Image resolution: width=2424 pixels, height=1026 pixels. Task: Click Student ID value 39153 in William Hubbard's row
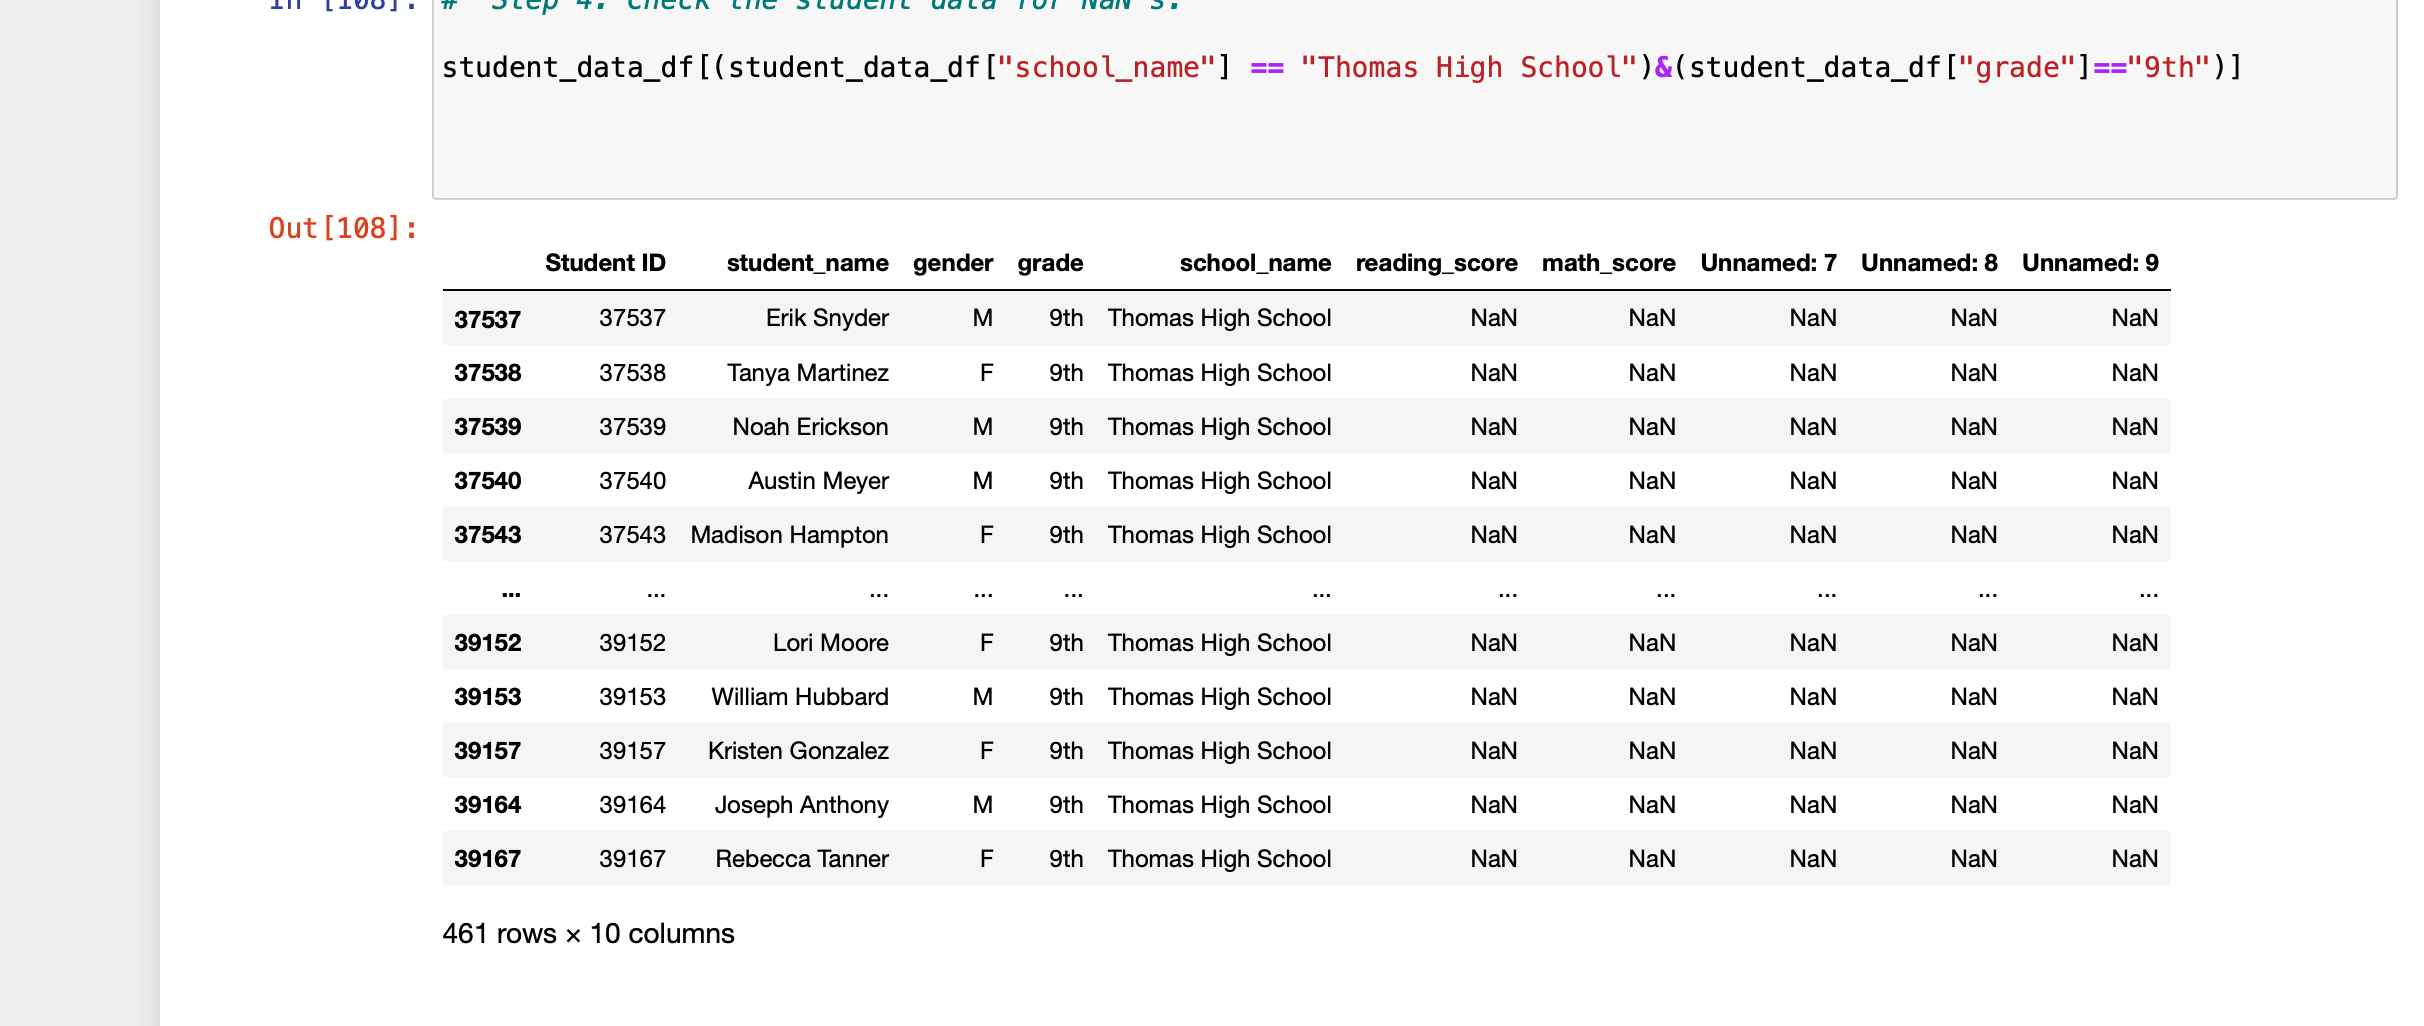pos(632,697)
